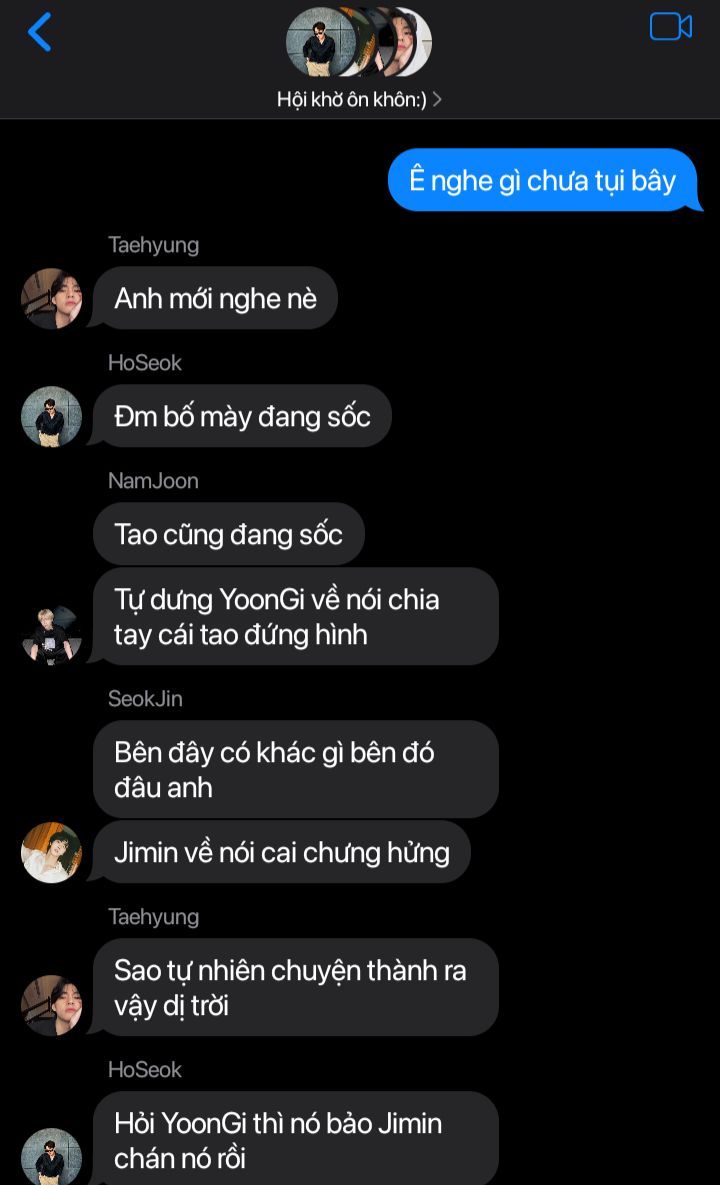The height and width of the screenshot is (1185, 720).
Task: Select message Anh mới nghe nè
Action: coord(215,298)
